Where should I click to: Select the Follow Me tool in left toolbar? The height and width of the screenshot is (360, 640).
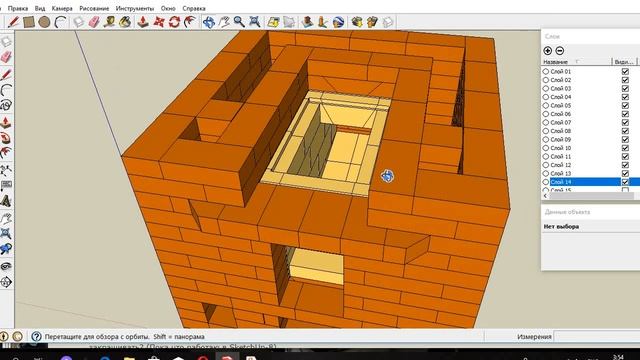[x=6, y=139]
